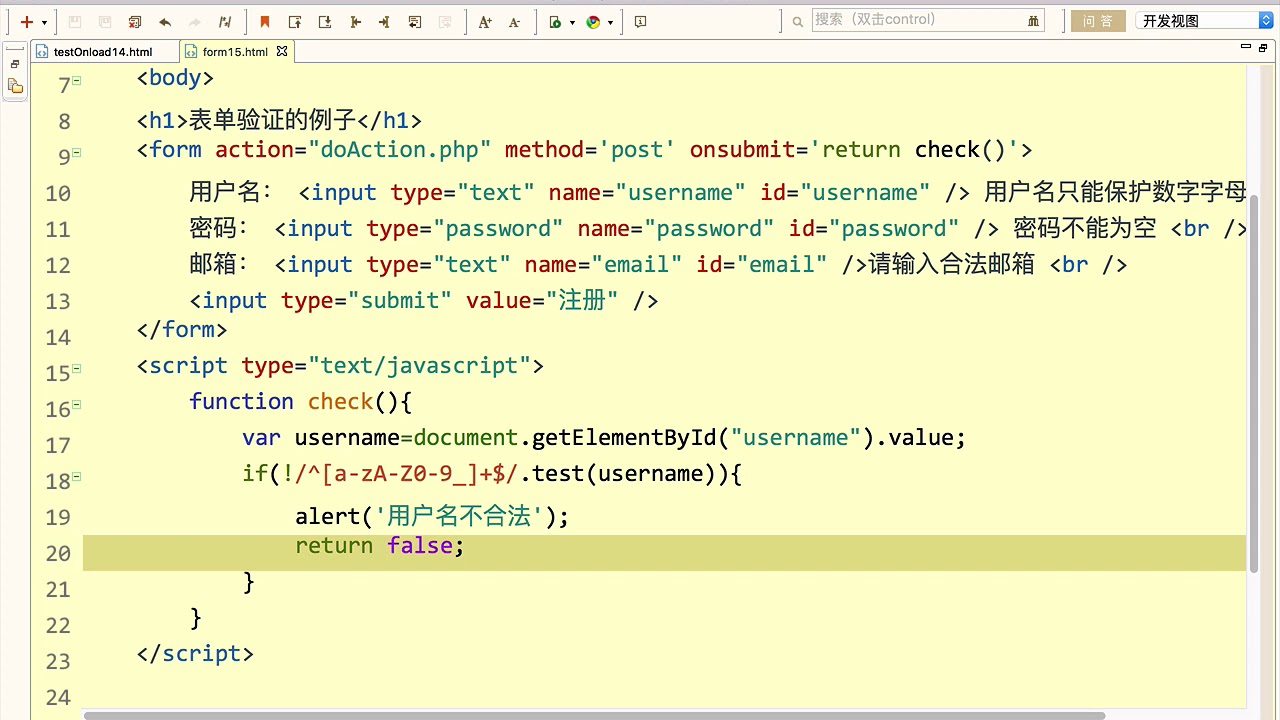Viewport: 1280px width, 720px height.
Task: Click the restore view icon in left sidebar
Action: [15, 64]
